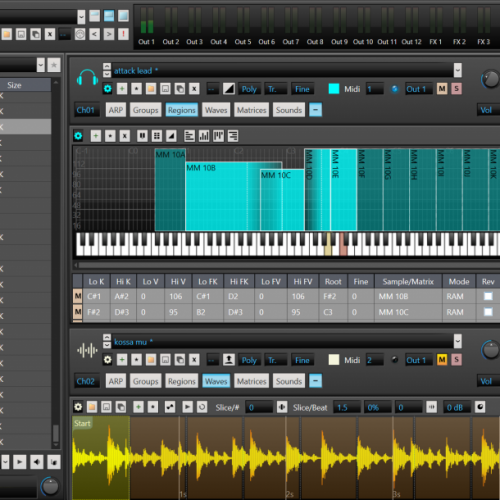Open the attack lead preset dropdown

(x=458, y=70)
